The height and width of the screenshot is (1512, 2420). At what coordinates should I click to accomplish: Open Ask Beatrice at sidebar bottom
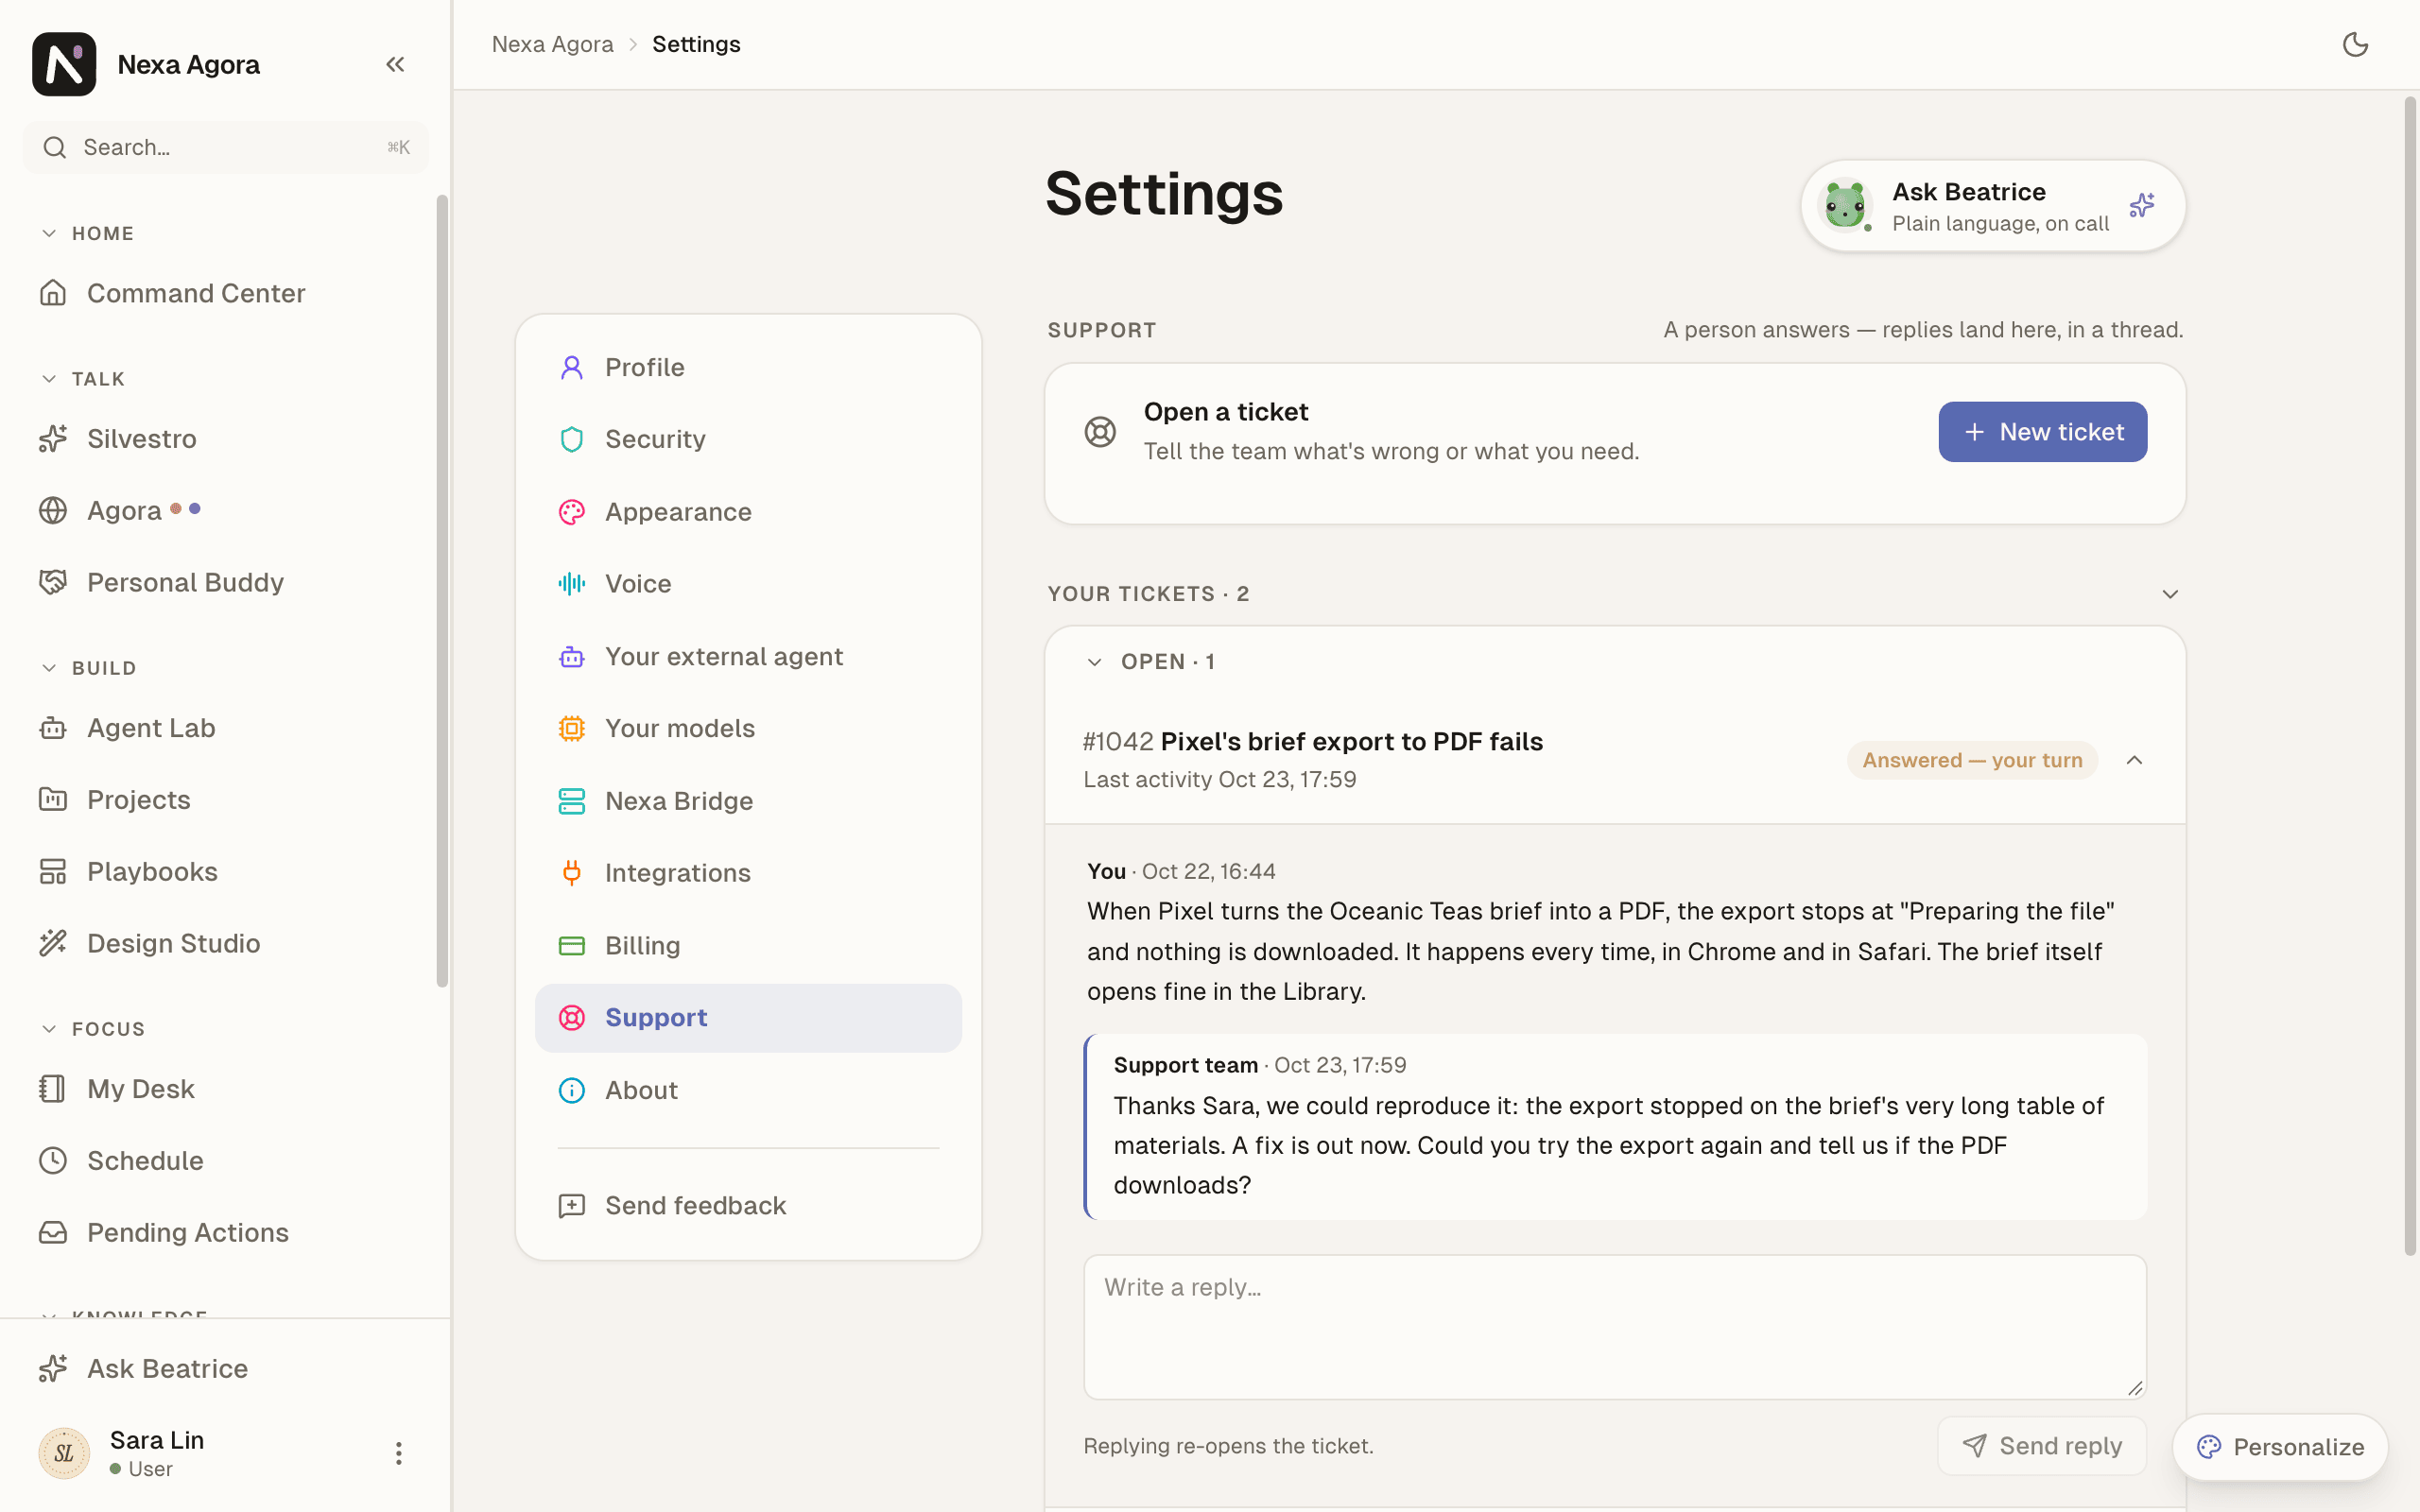tap(225, 1368)
